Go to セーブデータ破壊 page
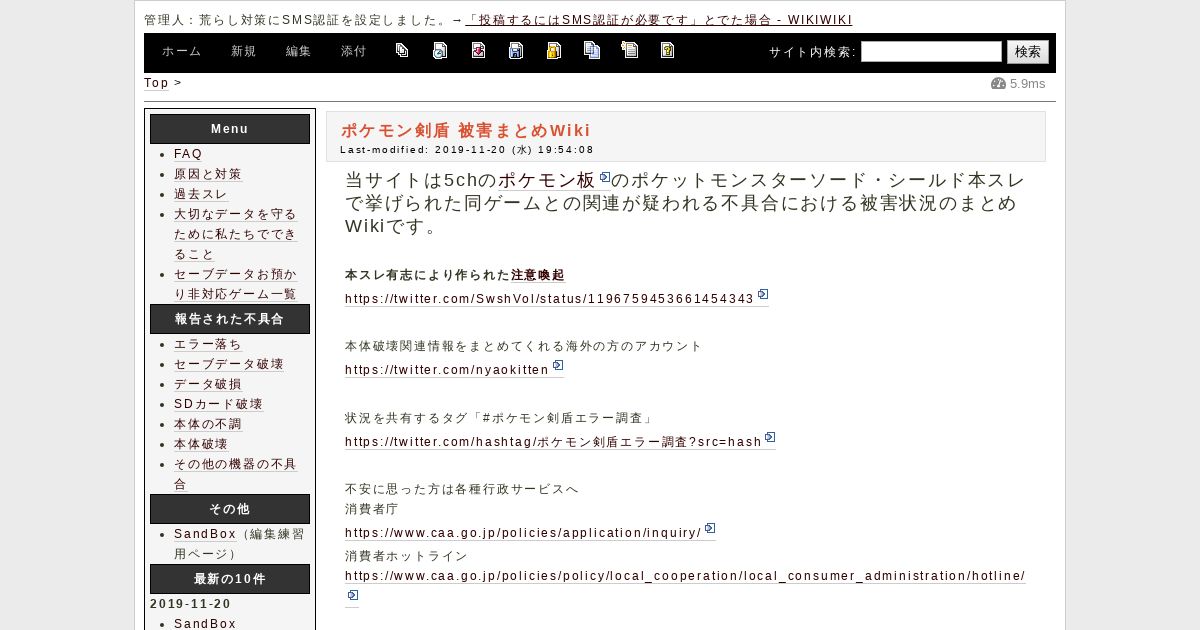Screen dimensions: 1200x630 (228, 364)
